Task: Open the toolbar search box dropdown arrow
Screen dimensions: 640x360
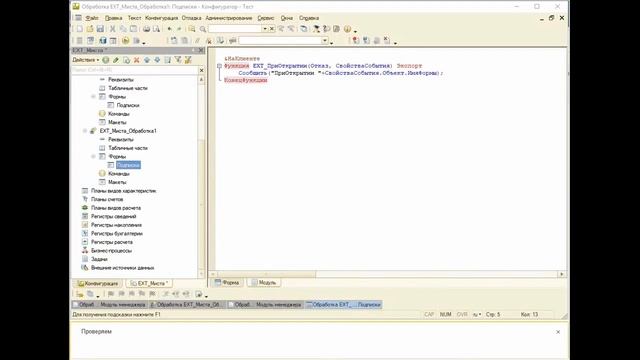Action: [264, 29]
